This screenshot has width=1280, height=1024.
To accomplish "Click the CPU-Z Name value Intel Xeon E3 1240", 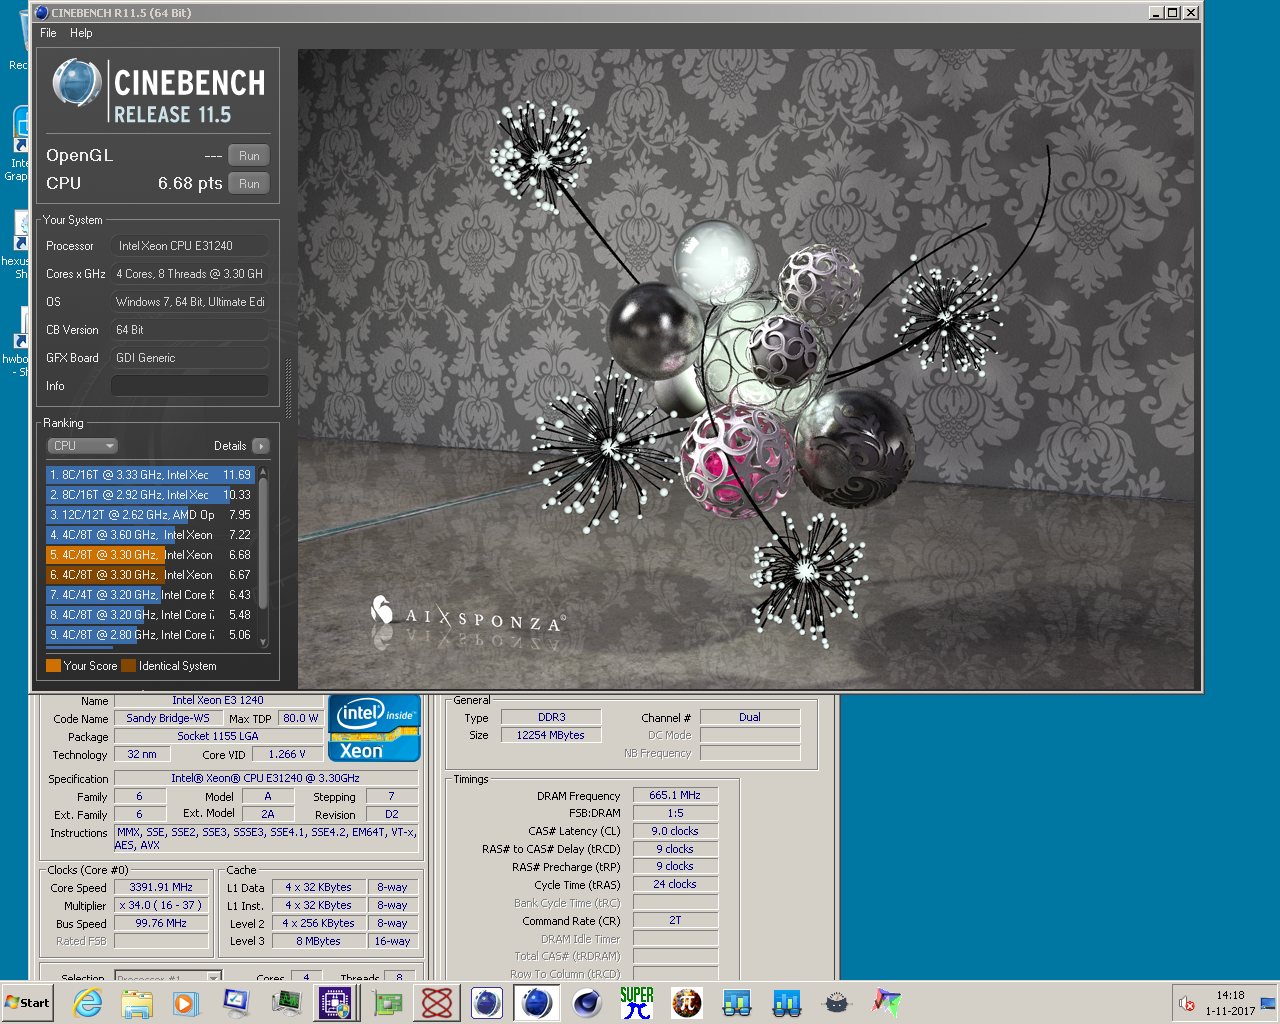I will (218, 701).
